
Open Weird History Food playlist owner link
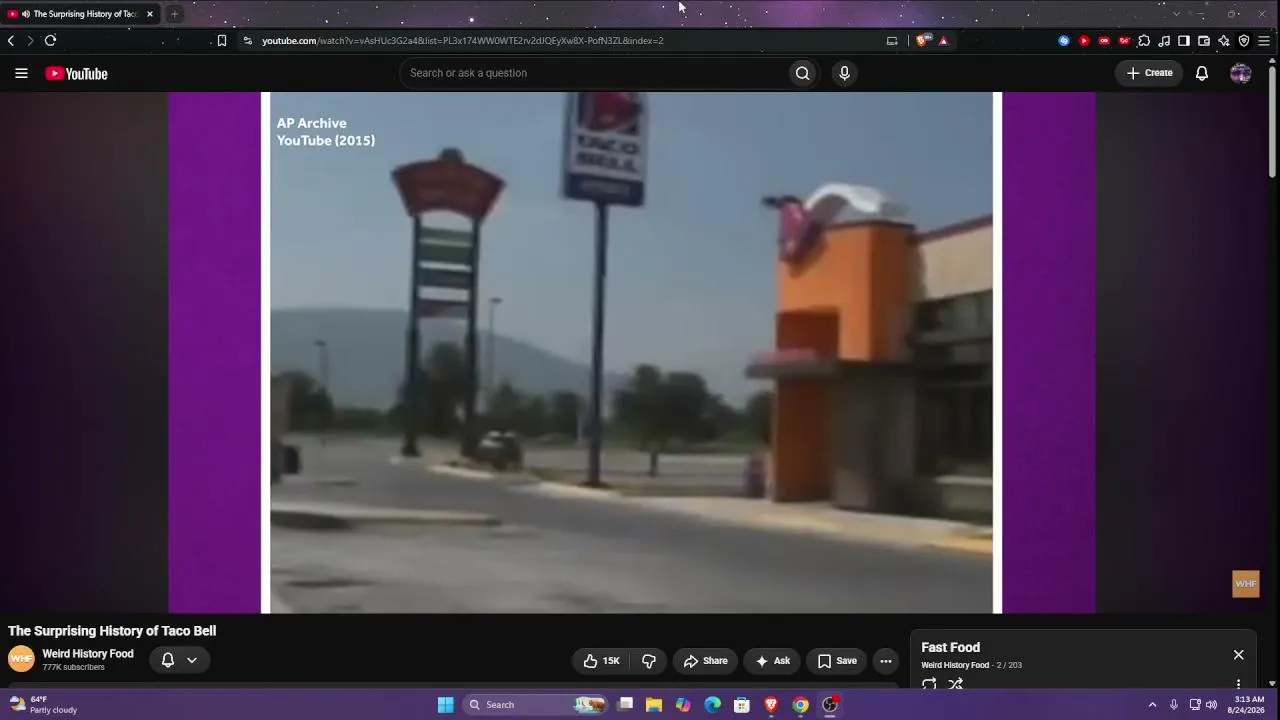955,665
